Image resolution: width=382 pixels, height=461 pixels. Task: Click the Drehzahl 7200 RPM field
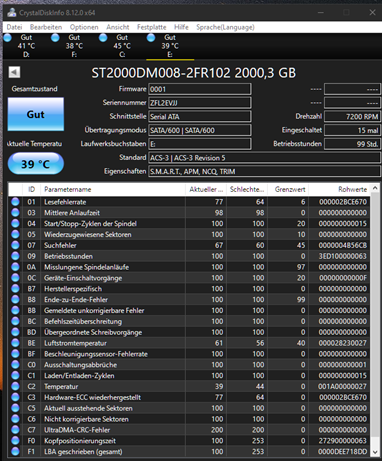click(352, 116)
